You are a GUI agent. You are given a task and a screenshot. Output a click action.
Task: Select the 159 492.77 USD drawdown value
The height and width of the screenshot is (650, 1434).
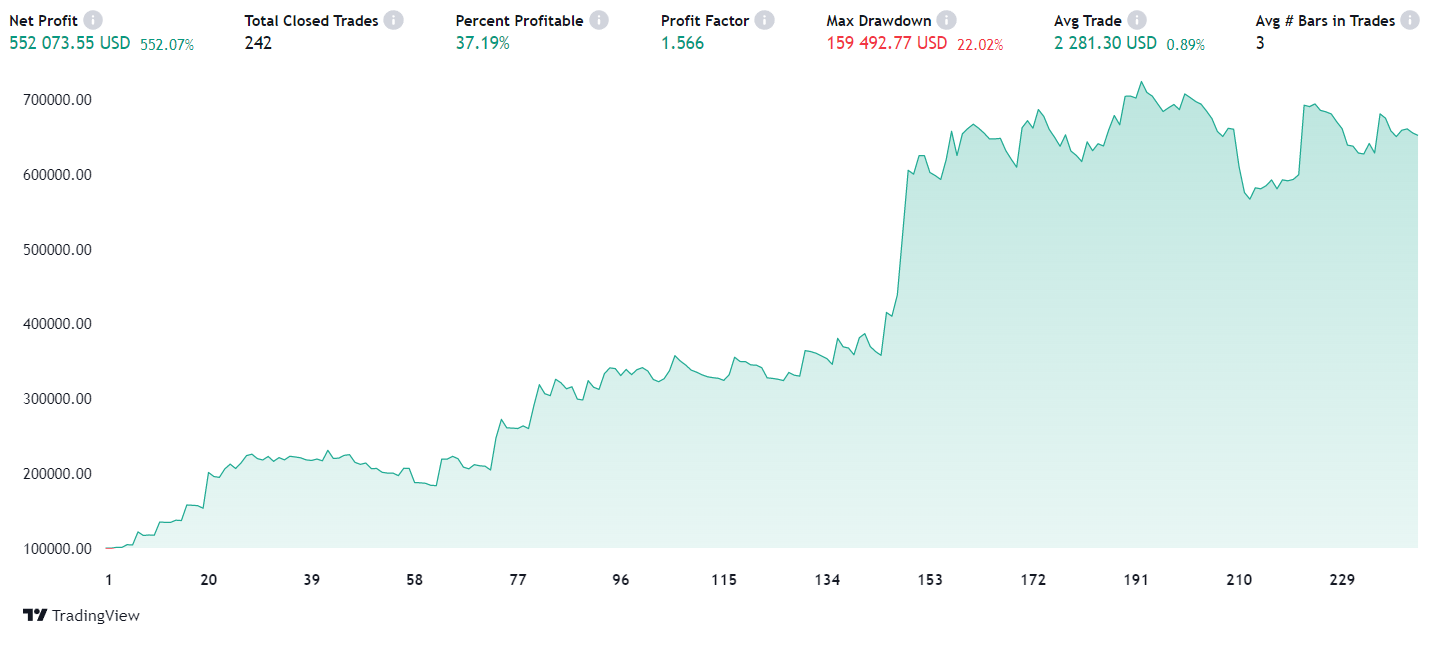pyautogui.click(x=887, y=43)
